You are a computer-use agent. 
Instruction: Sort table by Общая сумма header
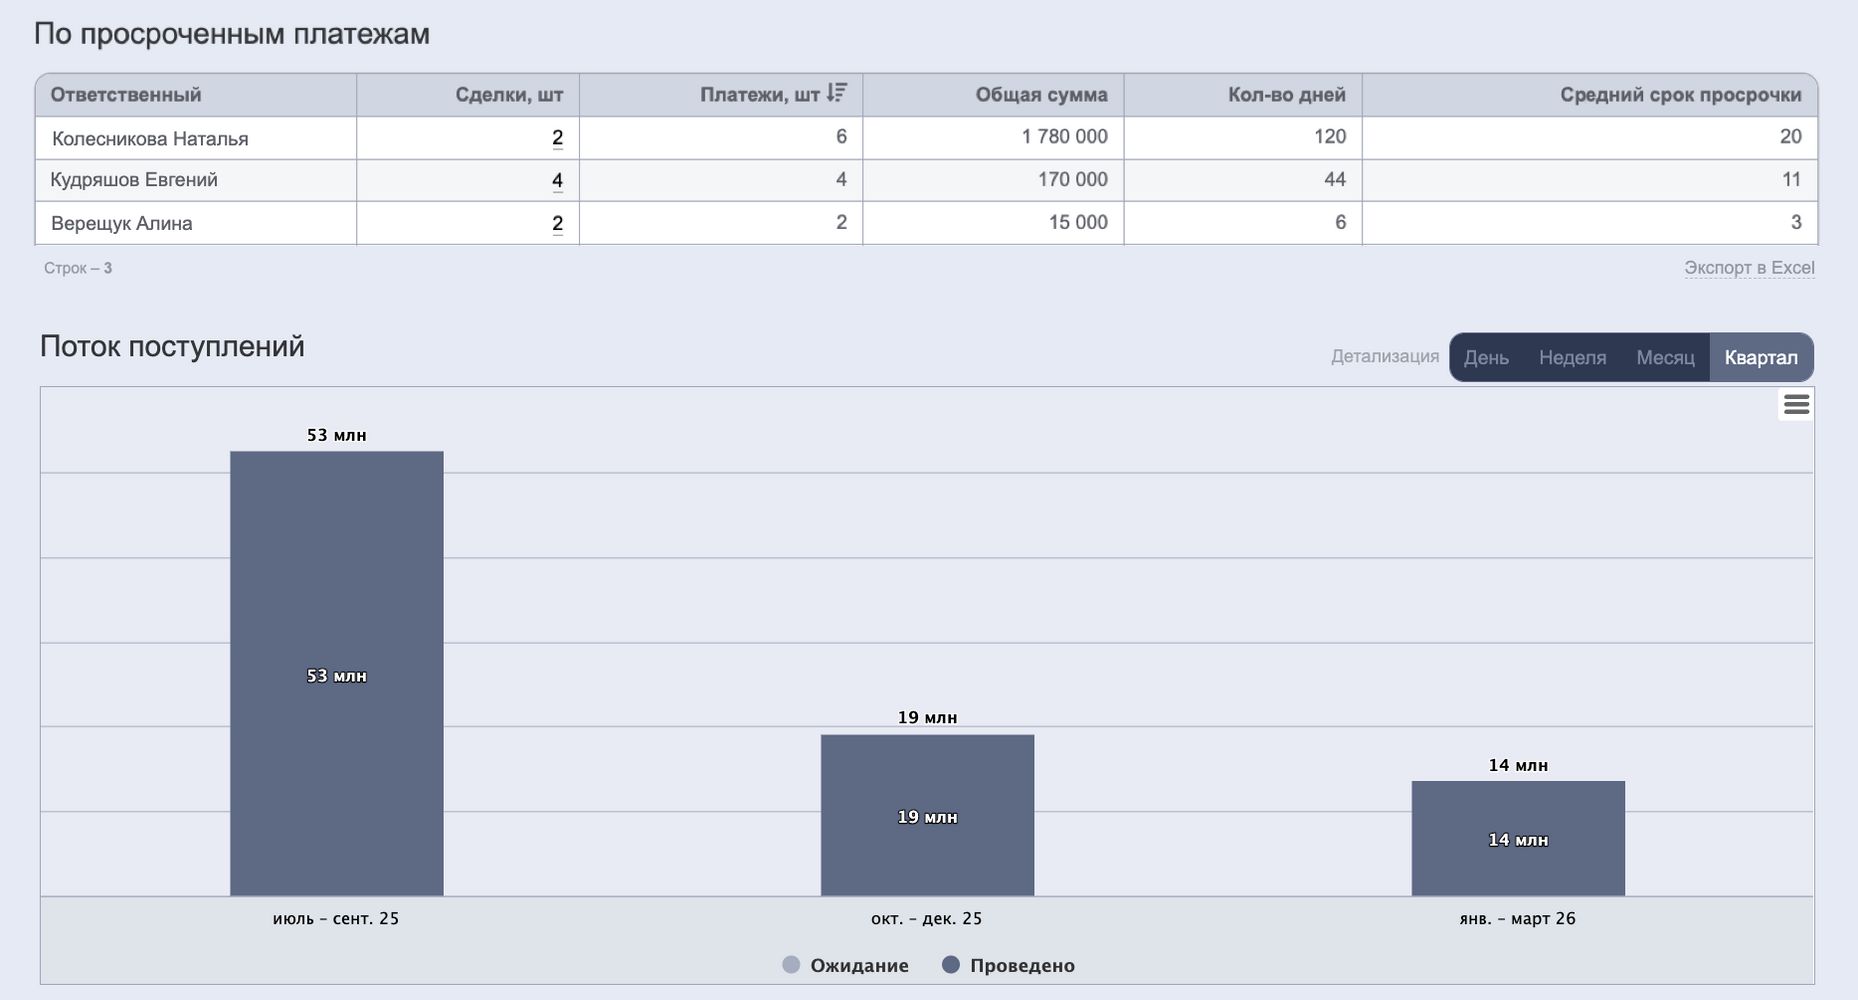1041,95
